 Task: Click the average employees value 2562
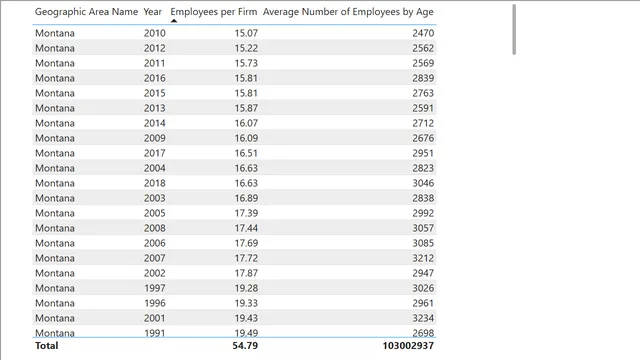point(423,48)
